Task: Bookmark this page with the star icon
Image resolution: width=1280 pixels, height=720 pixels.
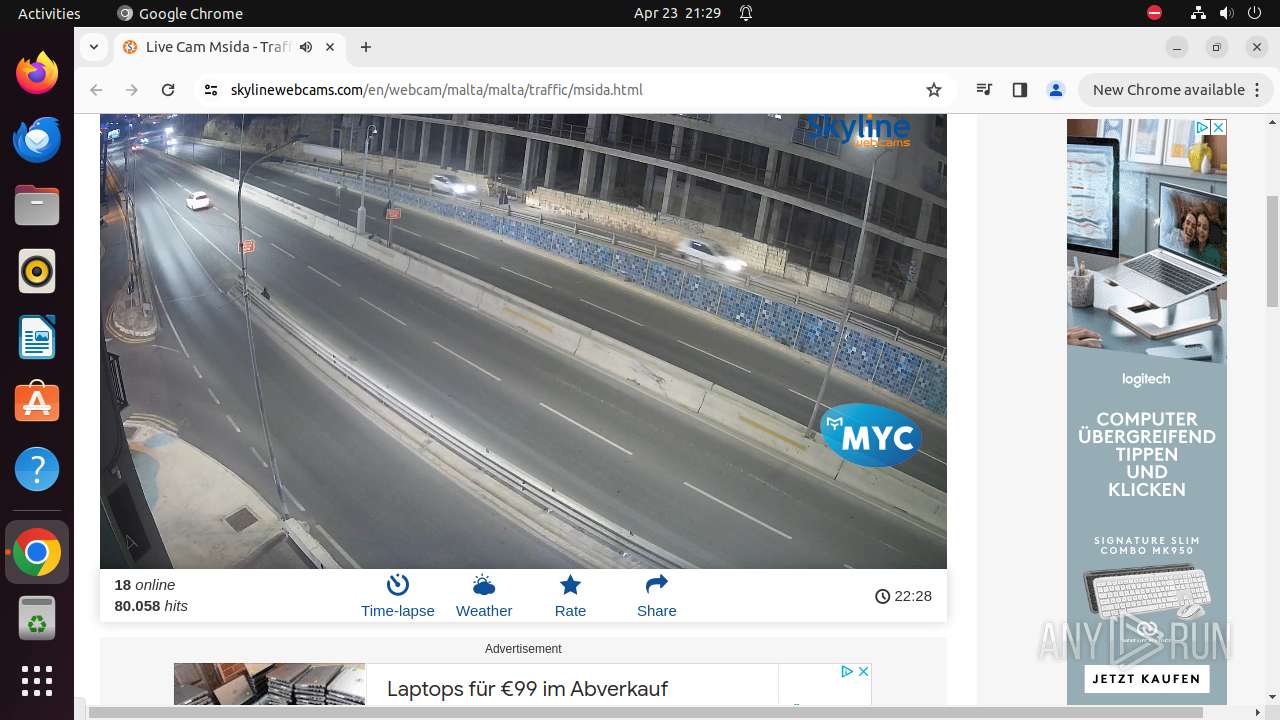Action: 934,90
